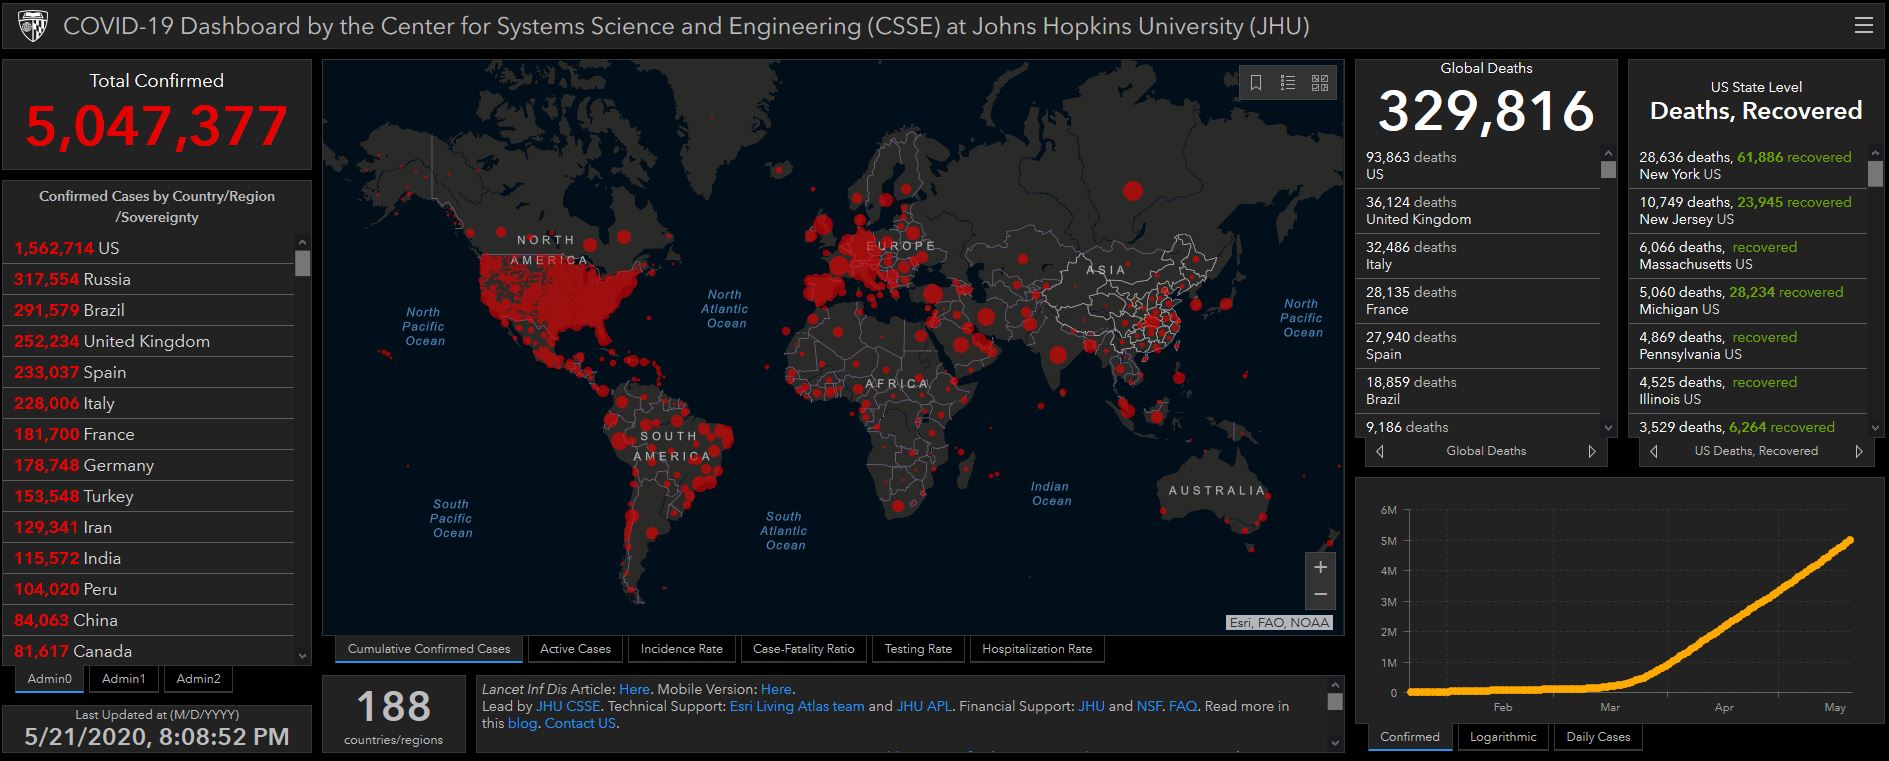Go to next Global Deaths panel
1889x761 pixels.
click(x=1592, y=451)
